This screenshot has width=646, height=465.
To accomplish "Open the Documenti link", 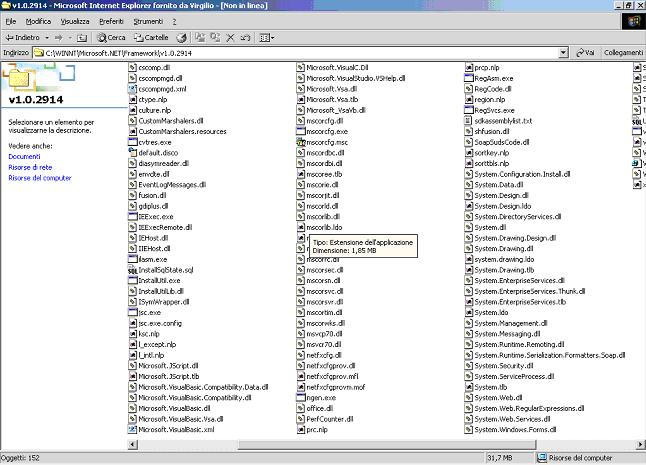I will point(24,157).
